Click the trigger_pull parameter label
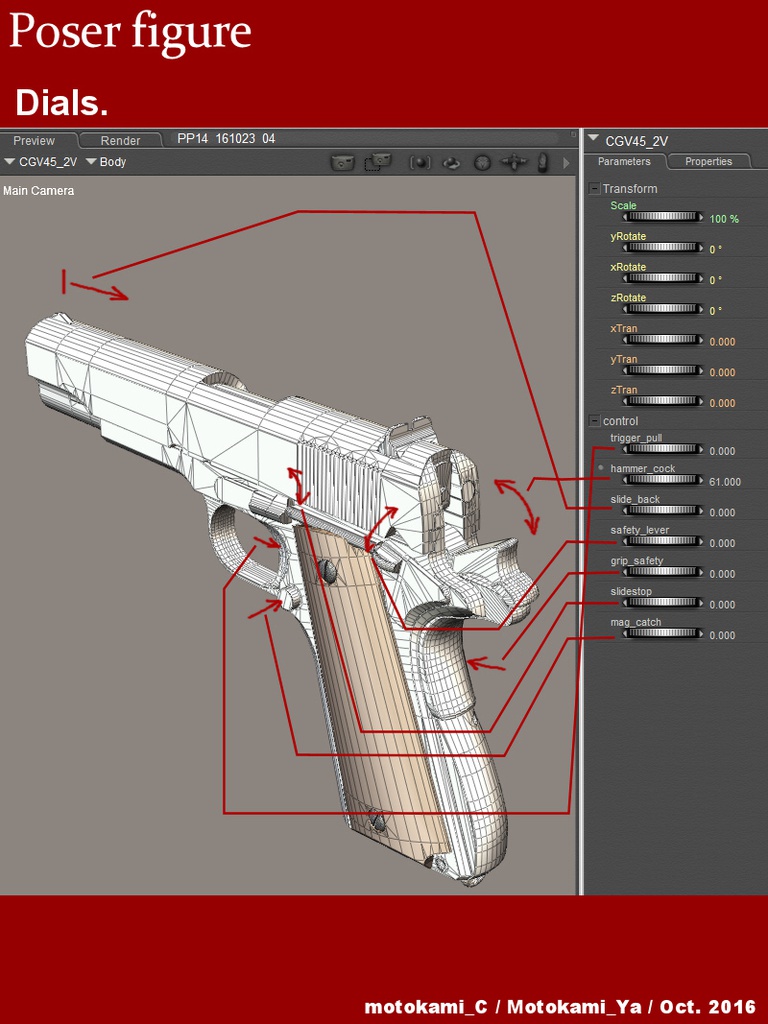Viewport: 768px width, 1024px height. 637,438
